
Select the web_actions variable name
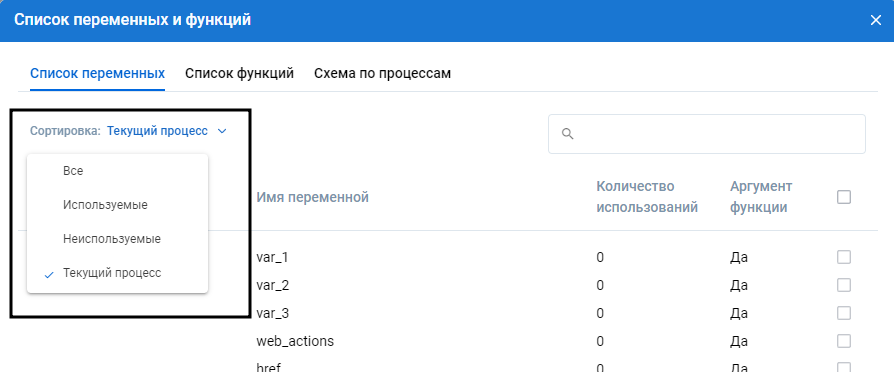pyautogui.click(x=295, y=341)
